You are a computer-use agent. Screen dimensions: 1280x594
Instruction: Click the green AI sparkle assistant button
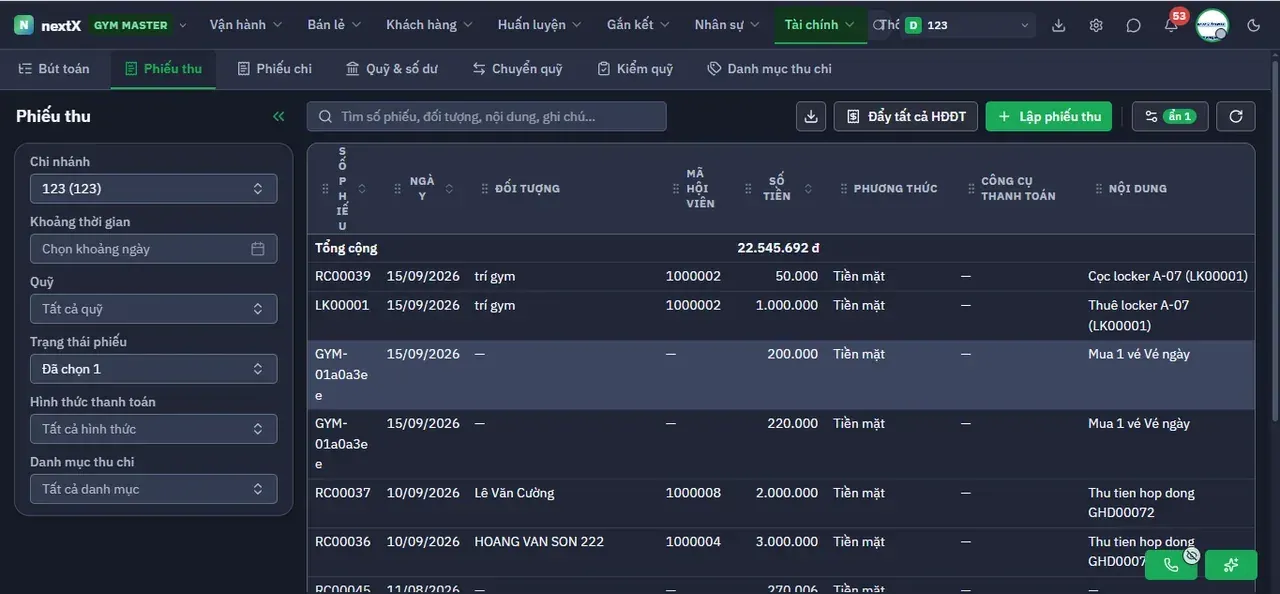click(x=1231, y=565)
